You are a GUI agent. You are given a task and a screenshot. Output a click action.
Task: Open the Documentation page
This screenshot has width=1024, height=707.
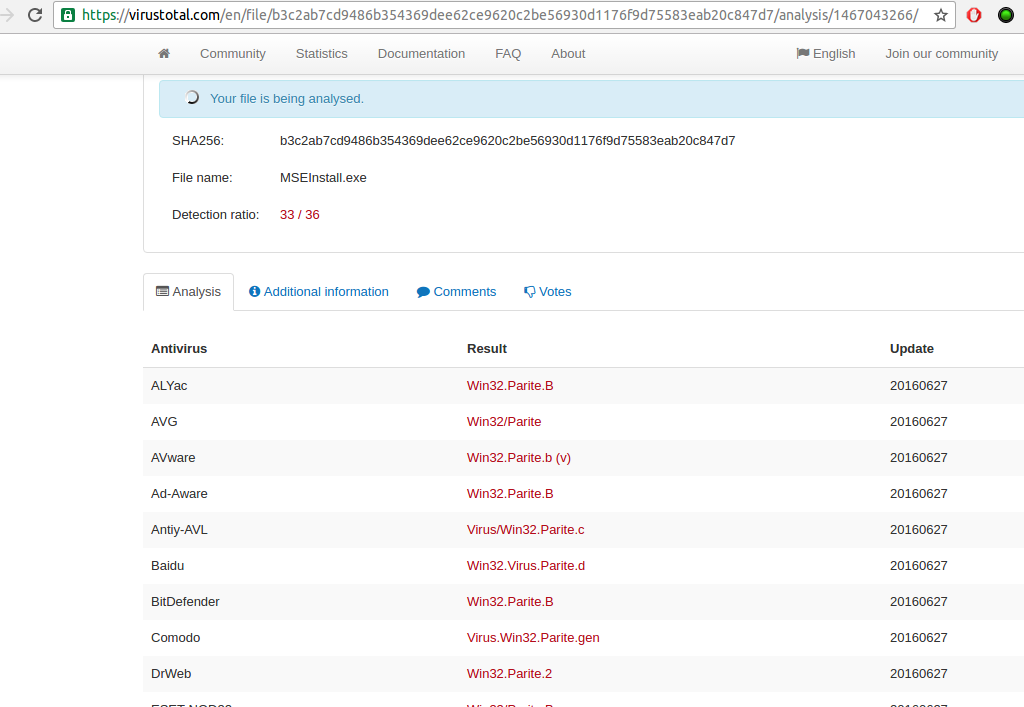[x=421, y=54]
